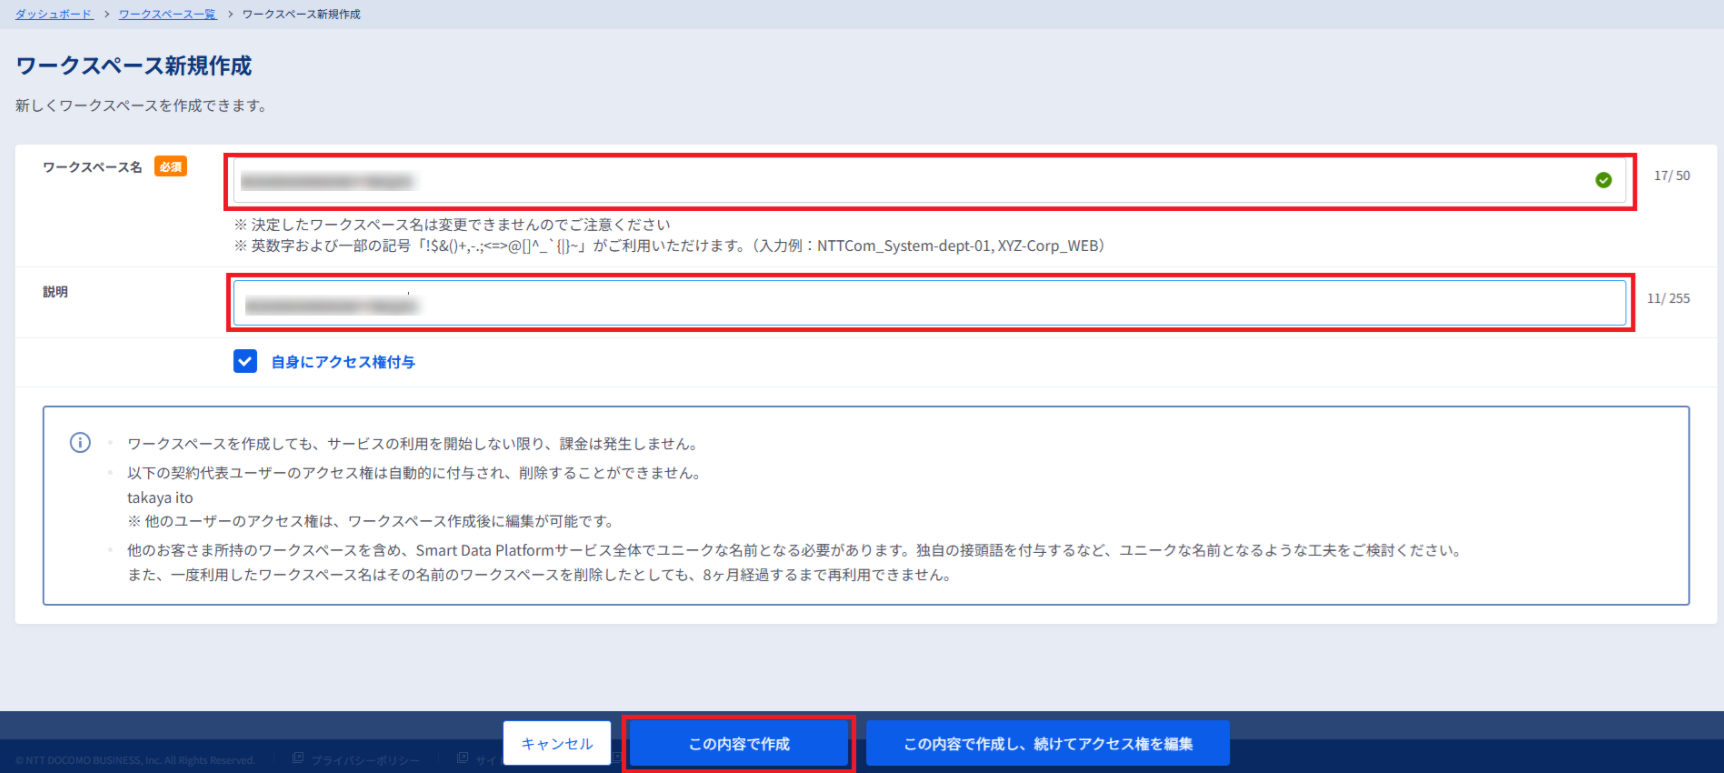Click the 11/255 character counter
Screen dimensions: 1724x773
(1668, 299)
